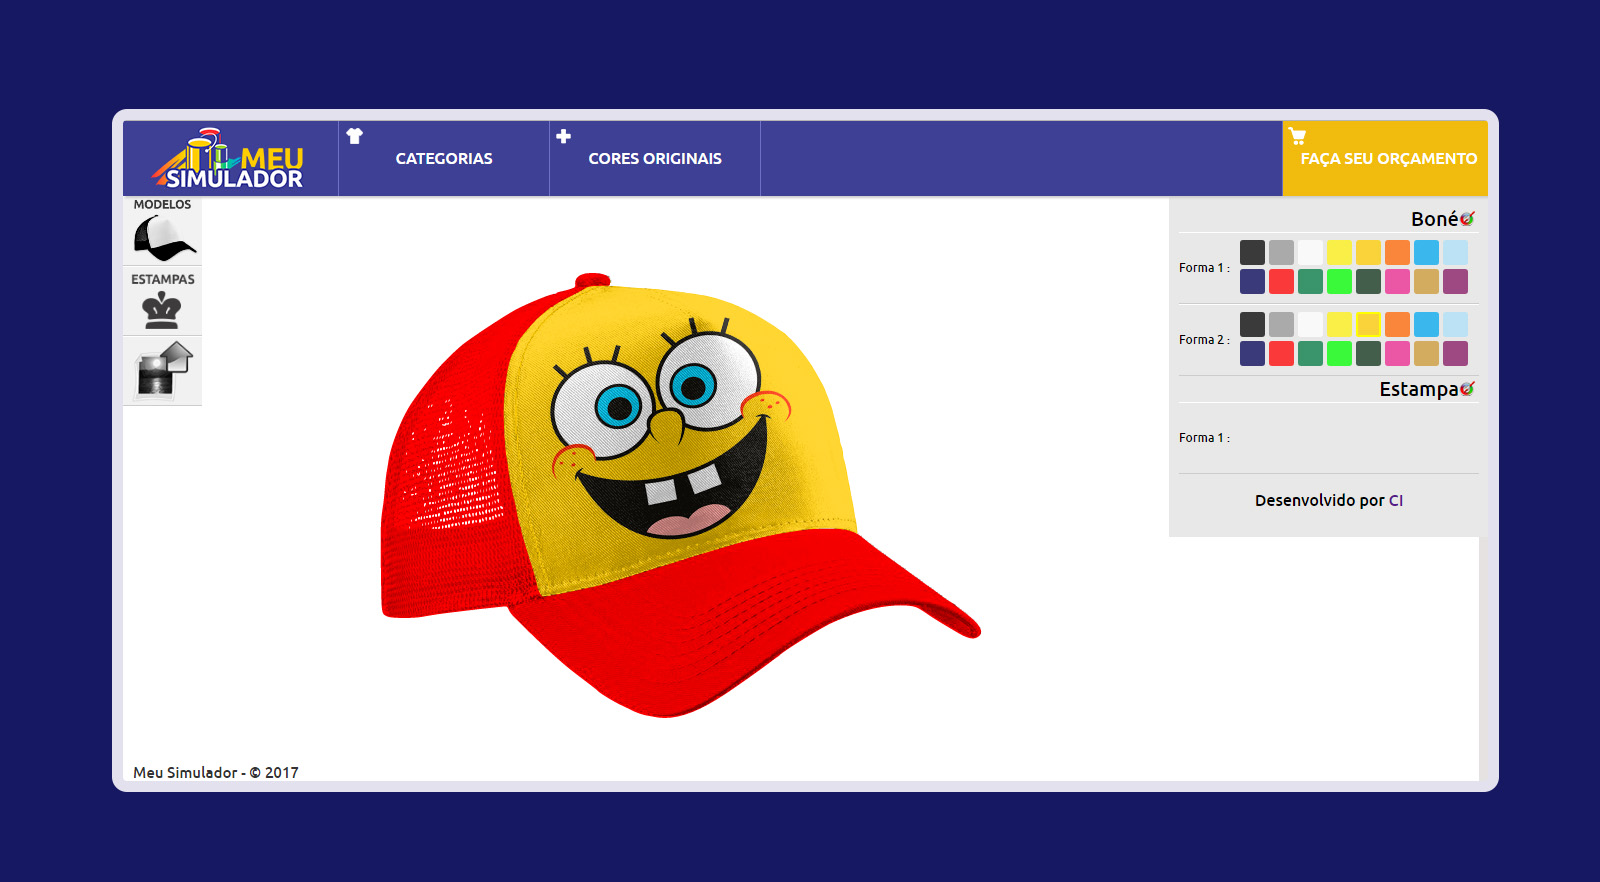This screenshot has width=1600, height=882.
Task: Click the SpongeBob cap preview image
Action: 680,495
